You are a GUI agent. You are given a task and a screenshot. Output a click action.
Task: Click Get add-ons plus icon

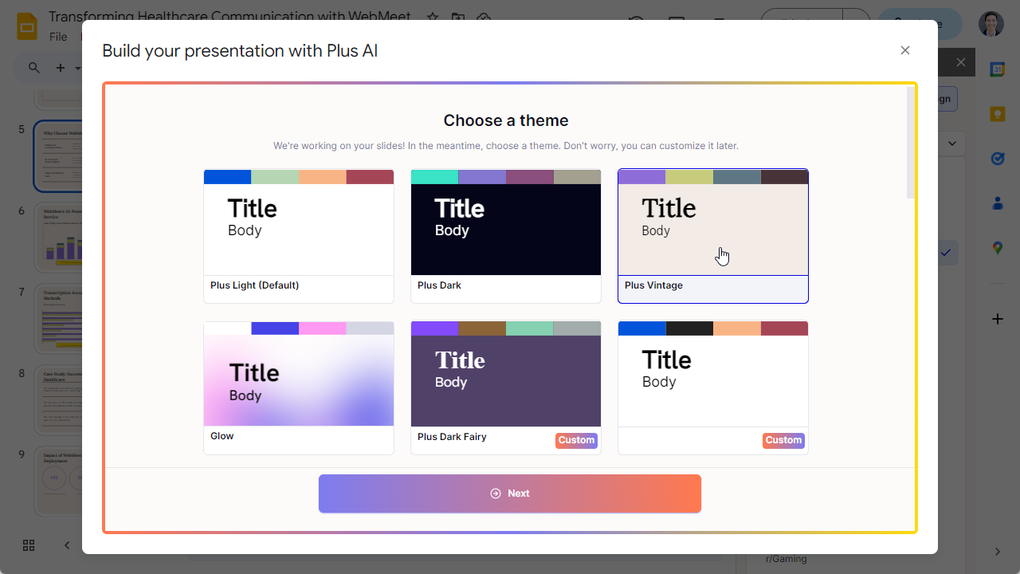click(x=997, y=319)
